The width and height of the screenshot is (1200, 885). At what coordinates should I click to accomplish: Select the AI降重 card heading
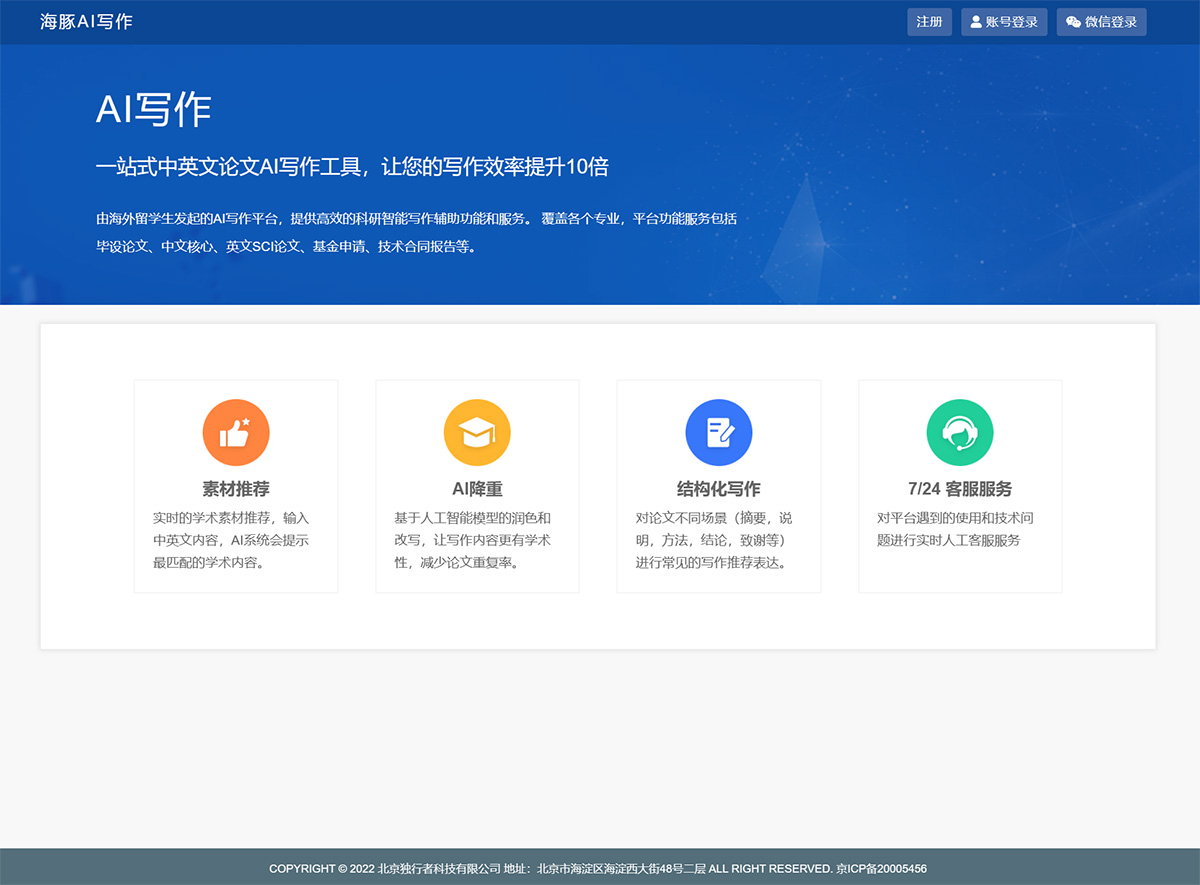tap(477, 489)
